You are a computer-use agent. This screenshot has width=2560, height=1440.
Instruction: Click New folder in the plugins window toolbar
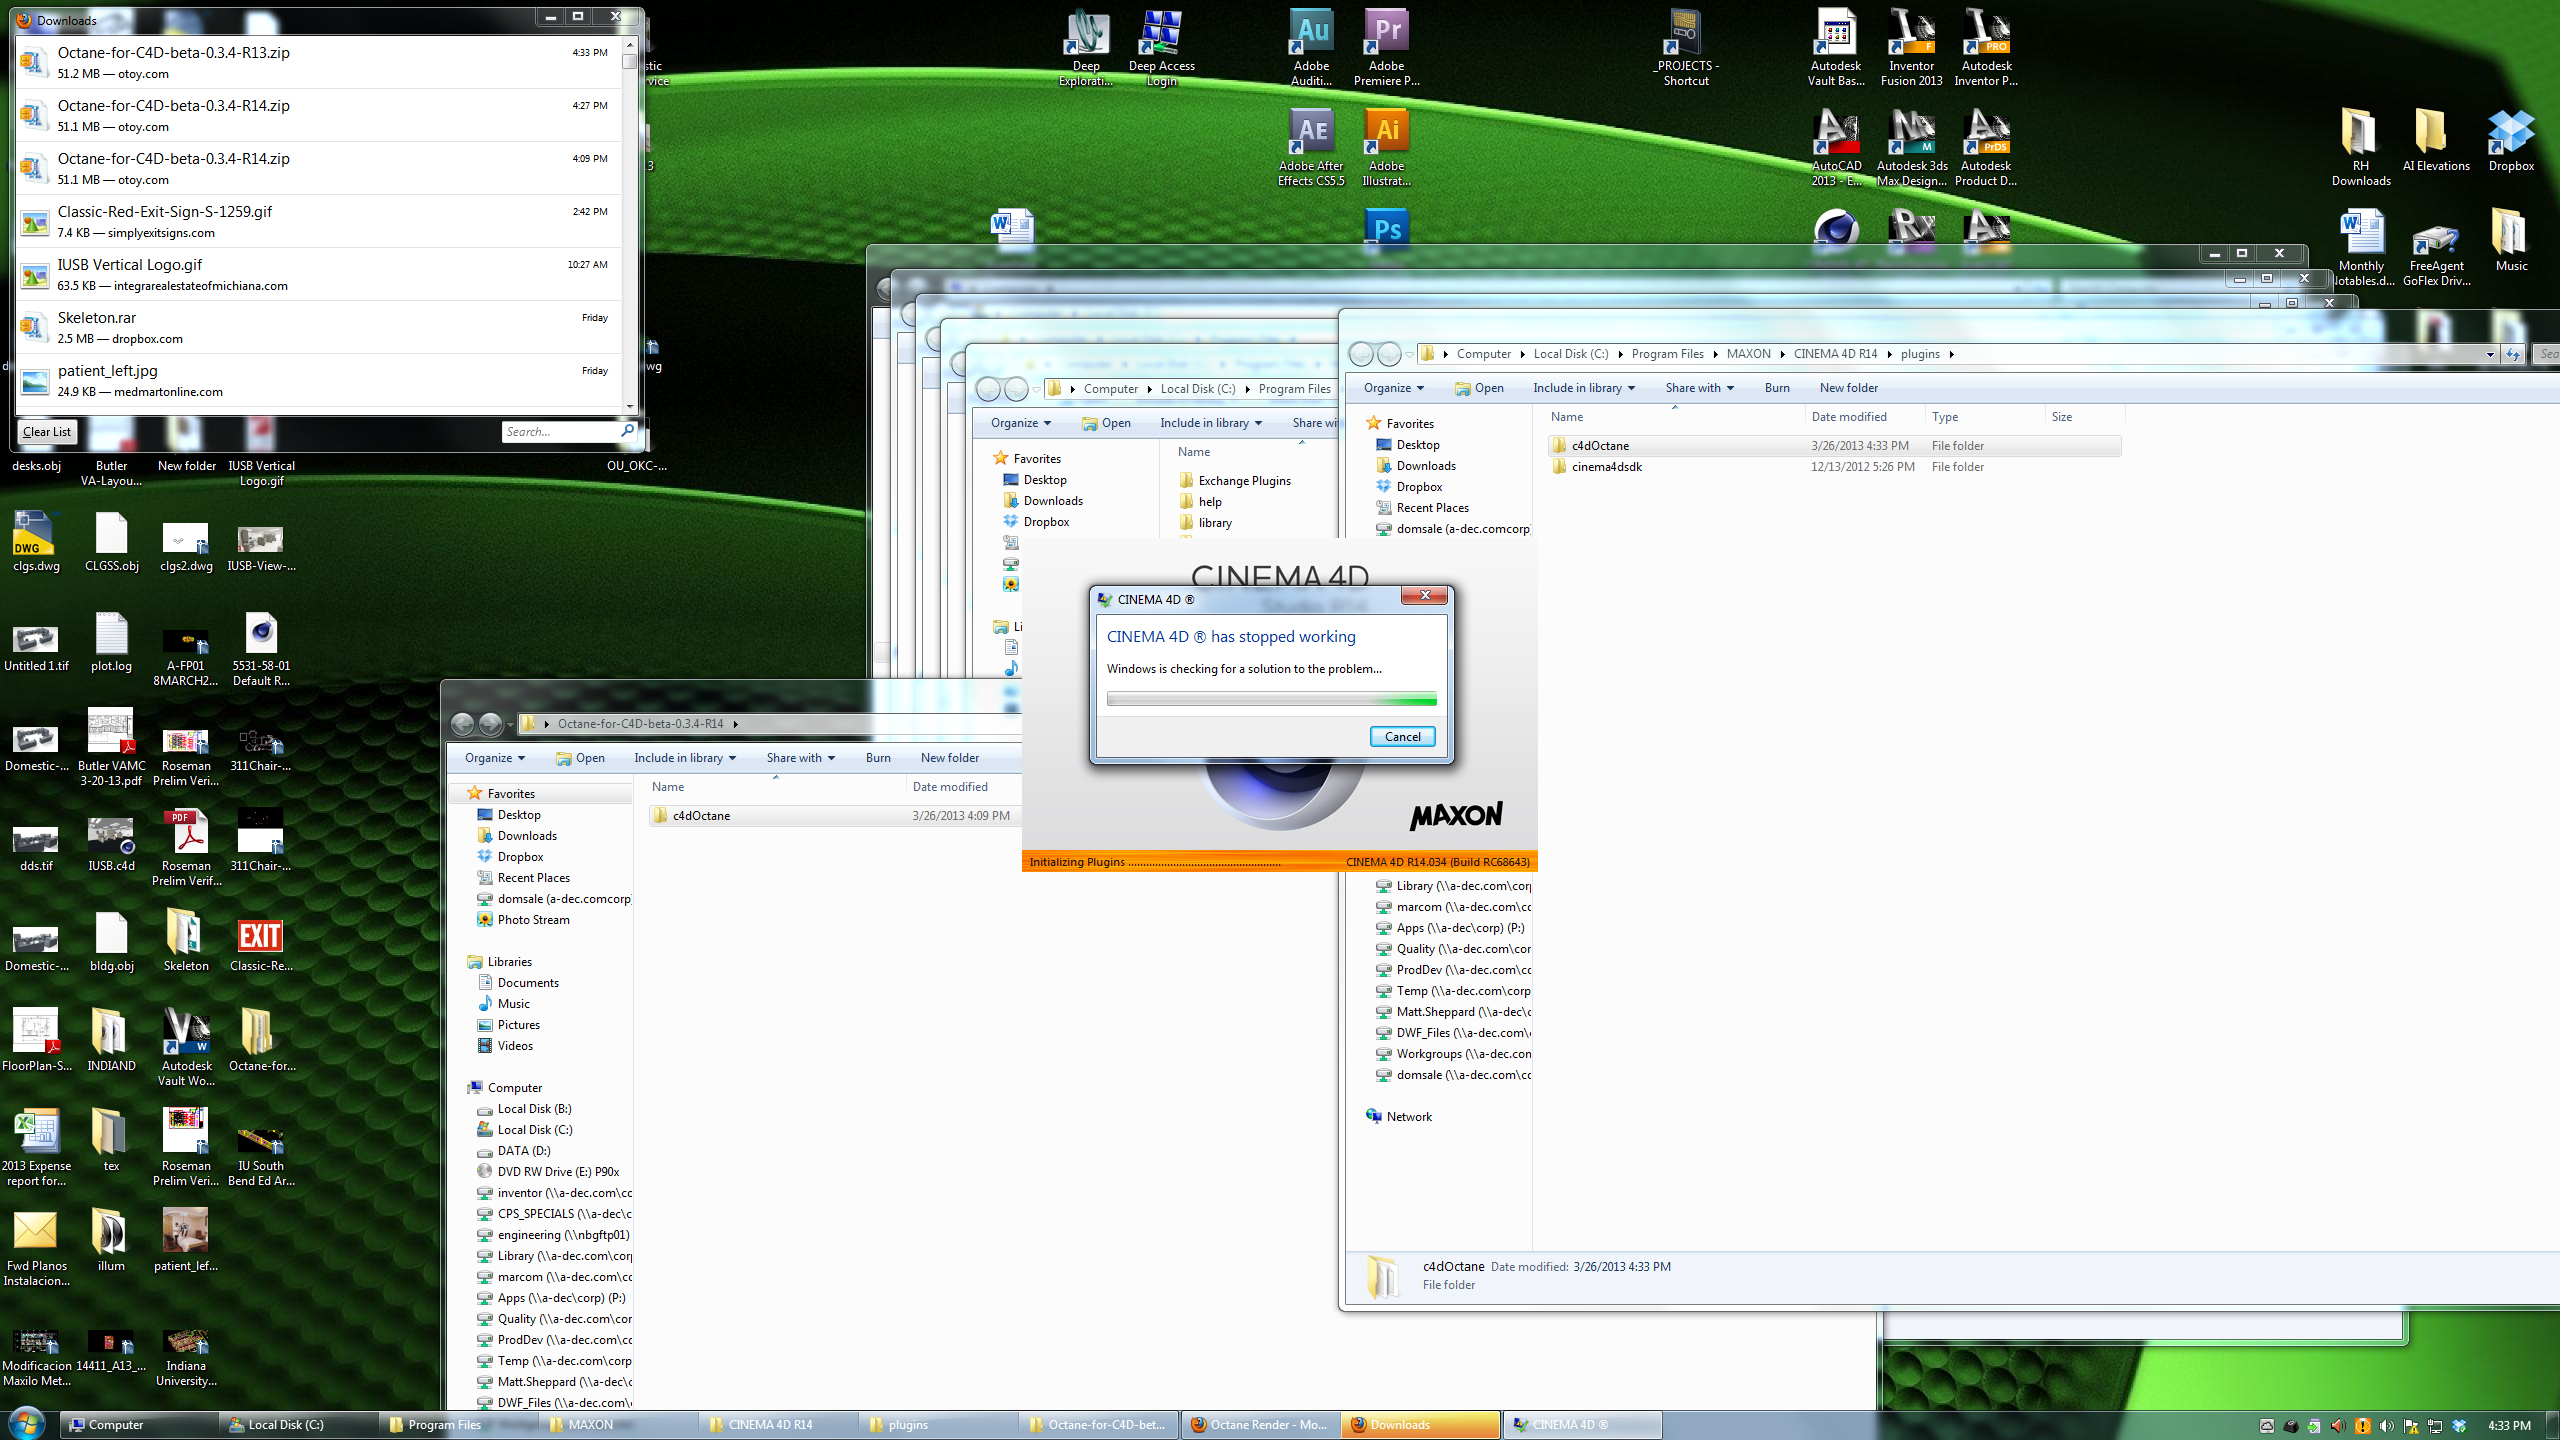point(1849,388)
